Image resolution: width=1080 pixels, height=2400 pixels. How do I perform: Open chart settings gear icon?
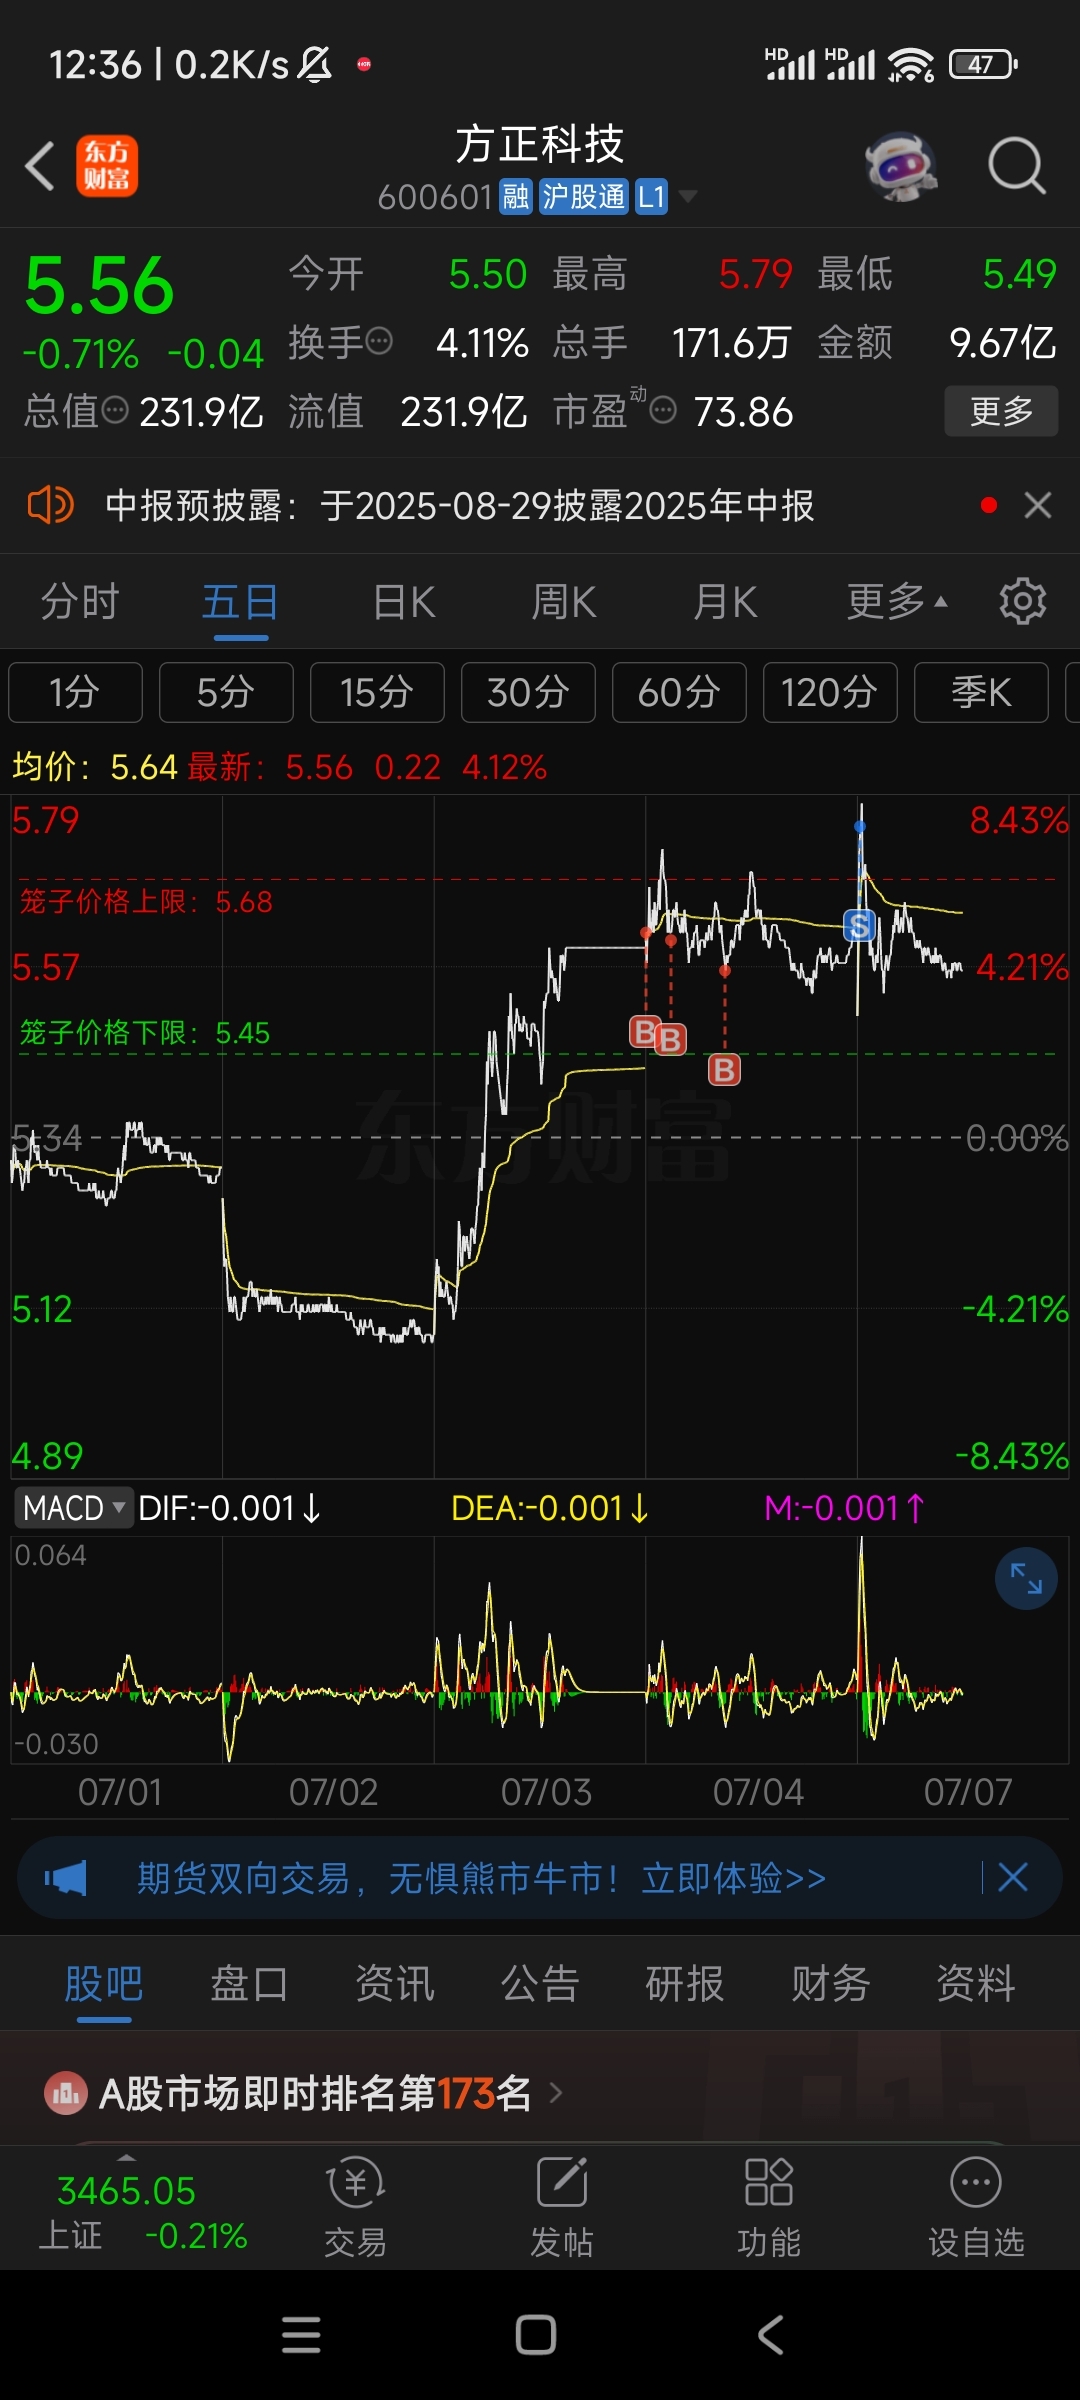pyautogui.click(x=1022, y=602)
